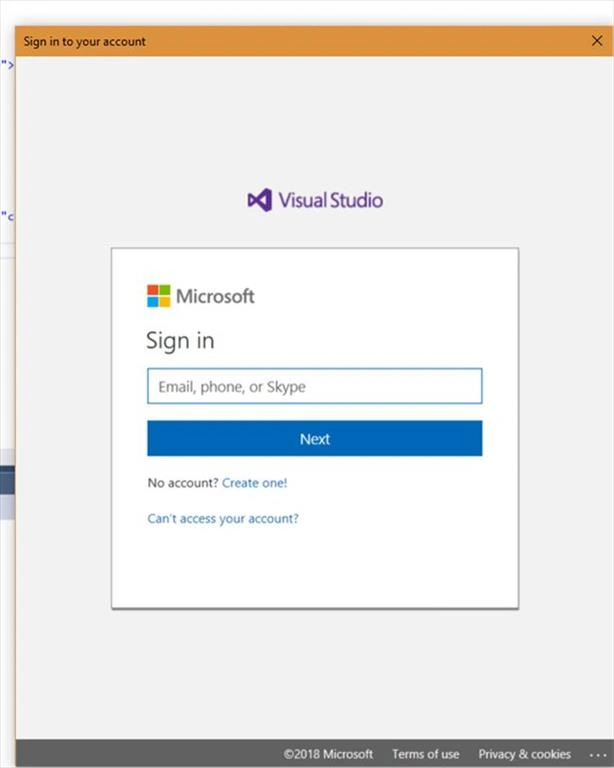Click Can't access your account? link

223,518
